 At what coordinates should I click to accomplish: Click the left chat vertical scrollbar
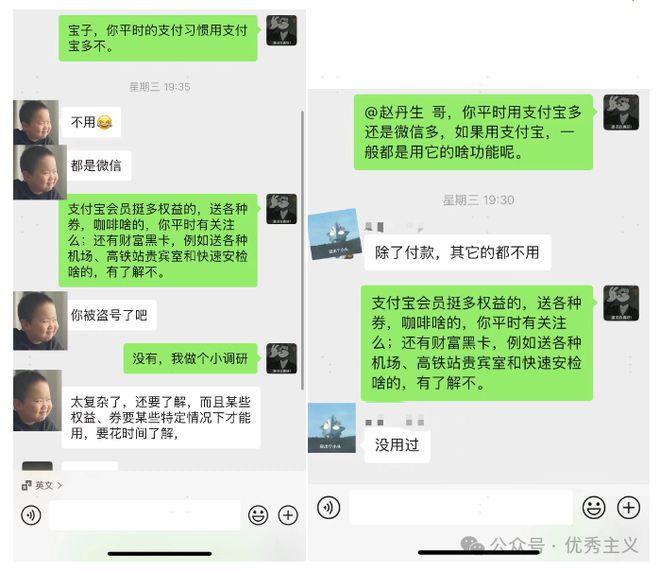(302, 250)
